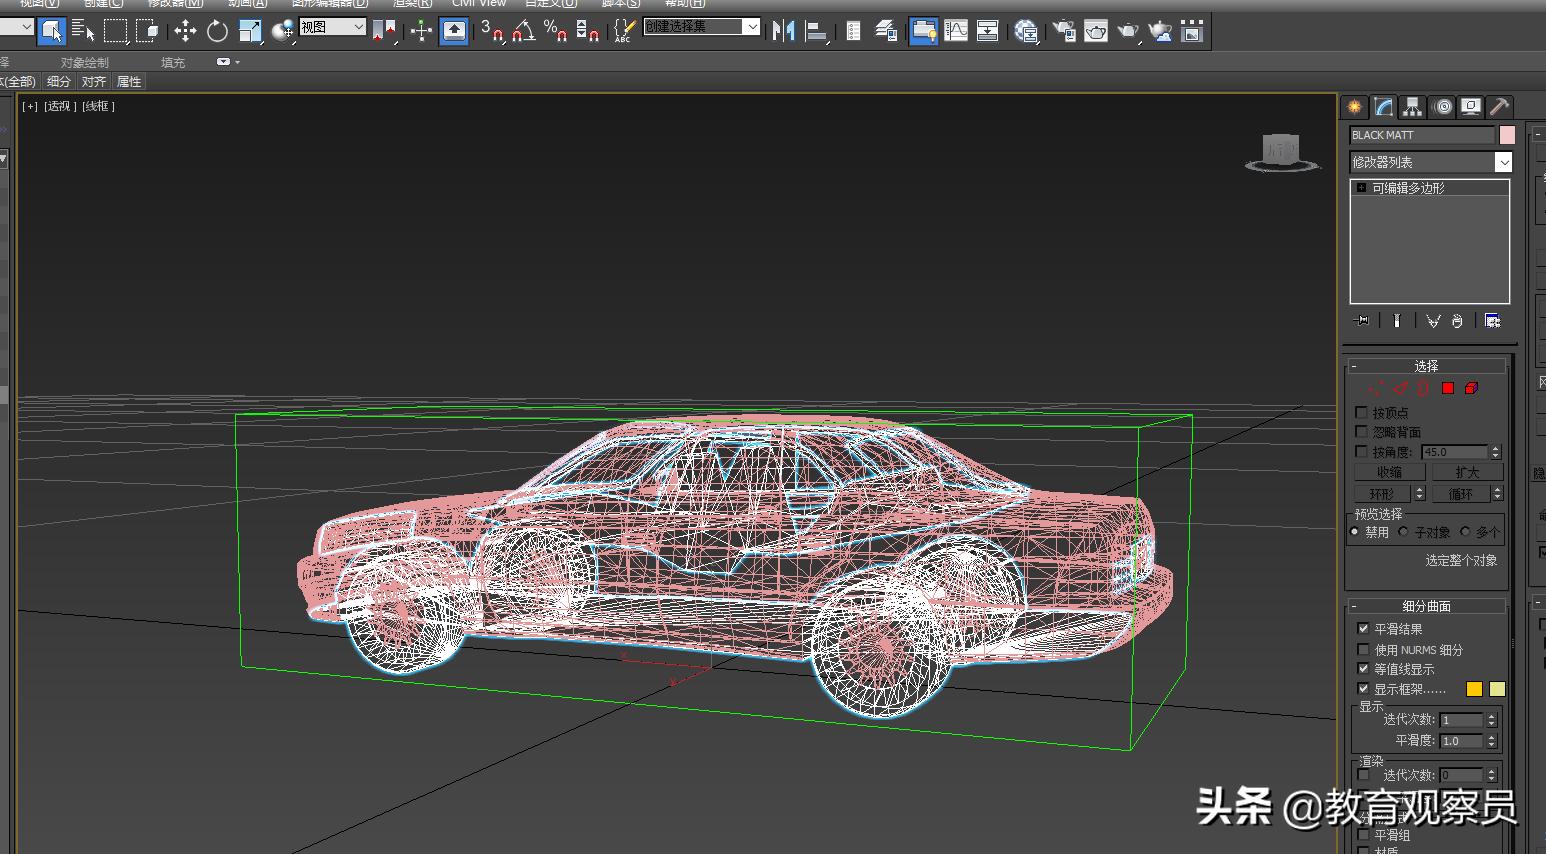Screen dimensions: 1546x854
Task: Open the Mirror tool
Action: 783,31
